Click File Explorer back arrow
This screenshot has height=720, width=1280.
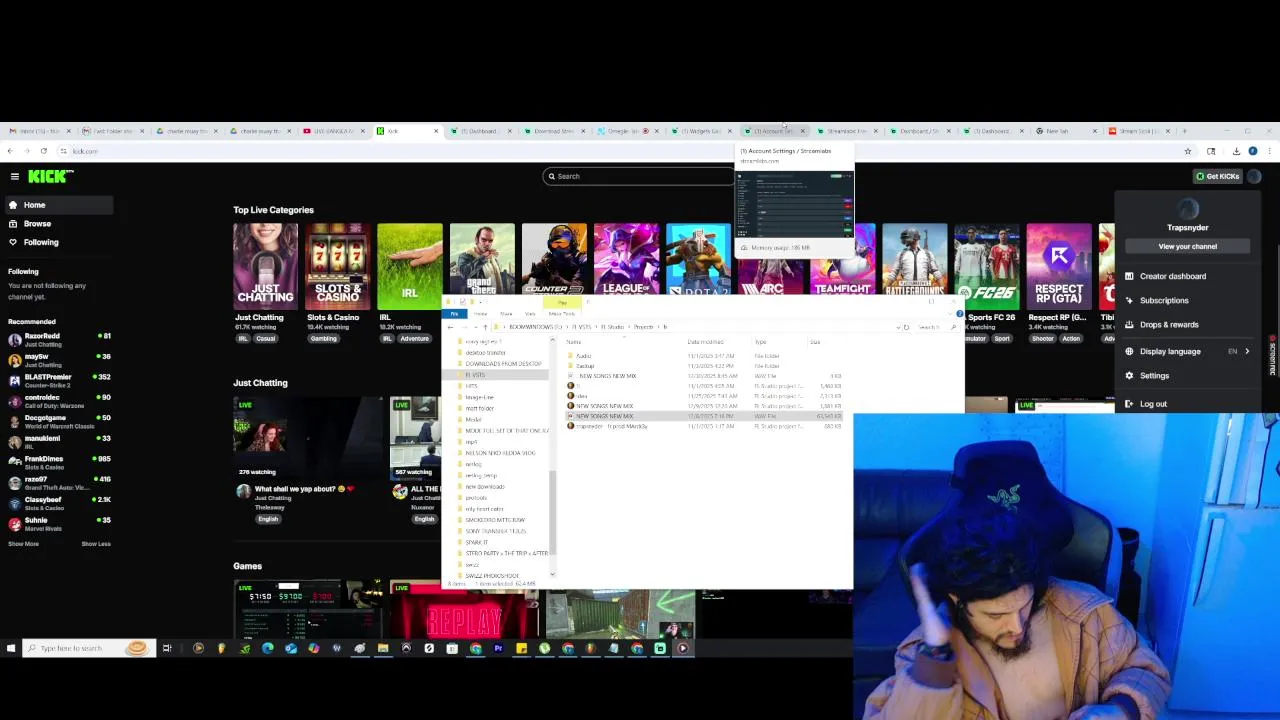tap(450, 327)
